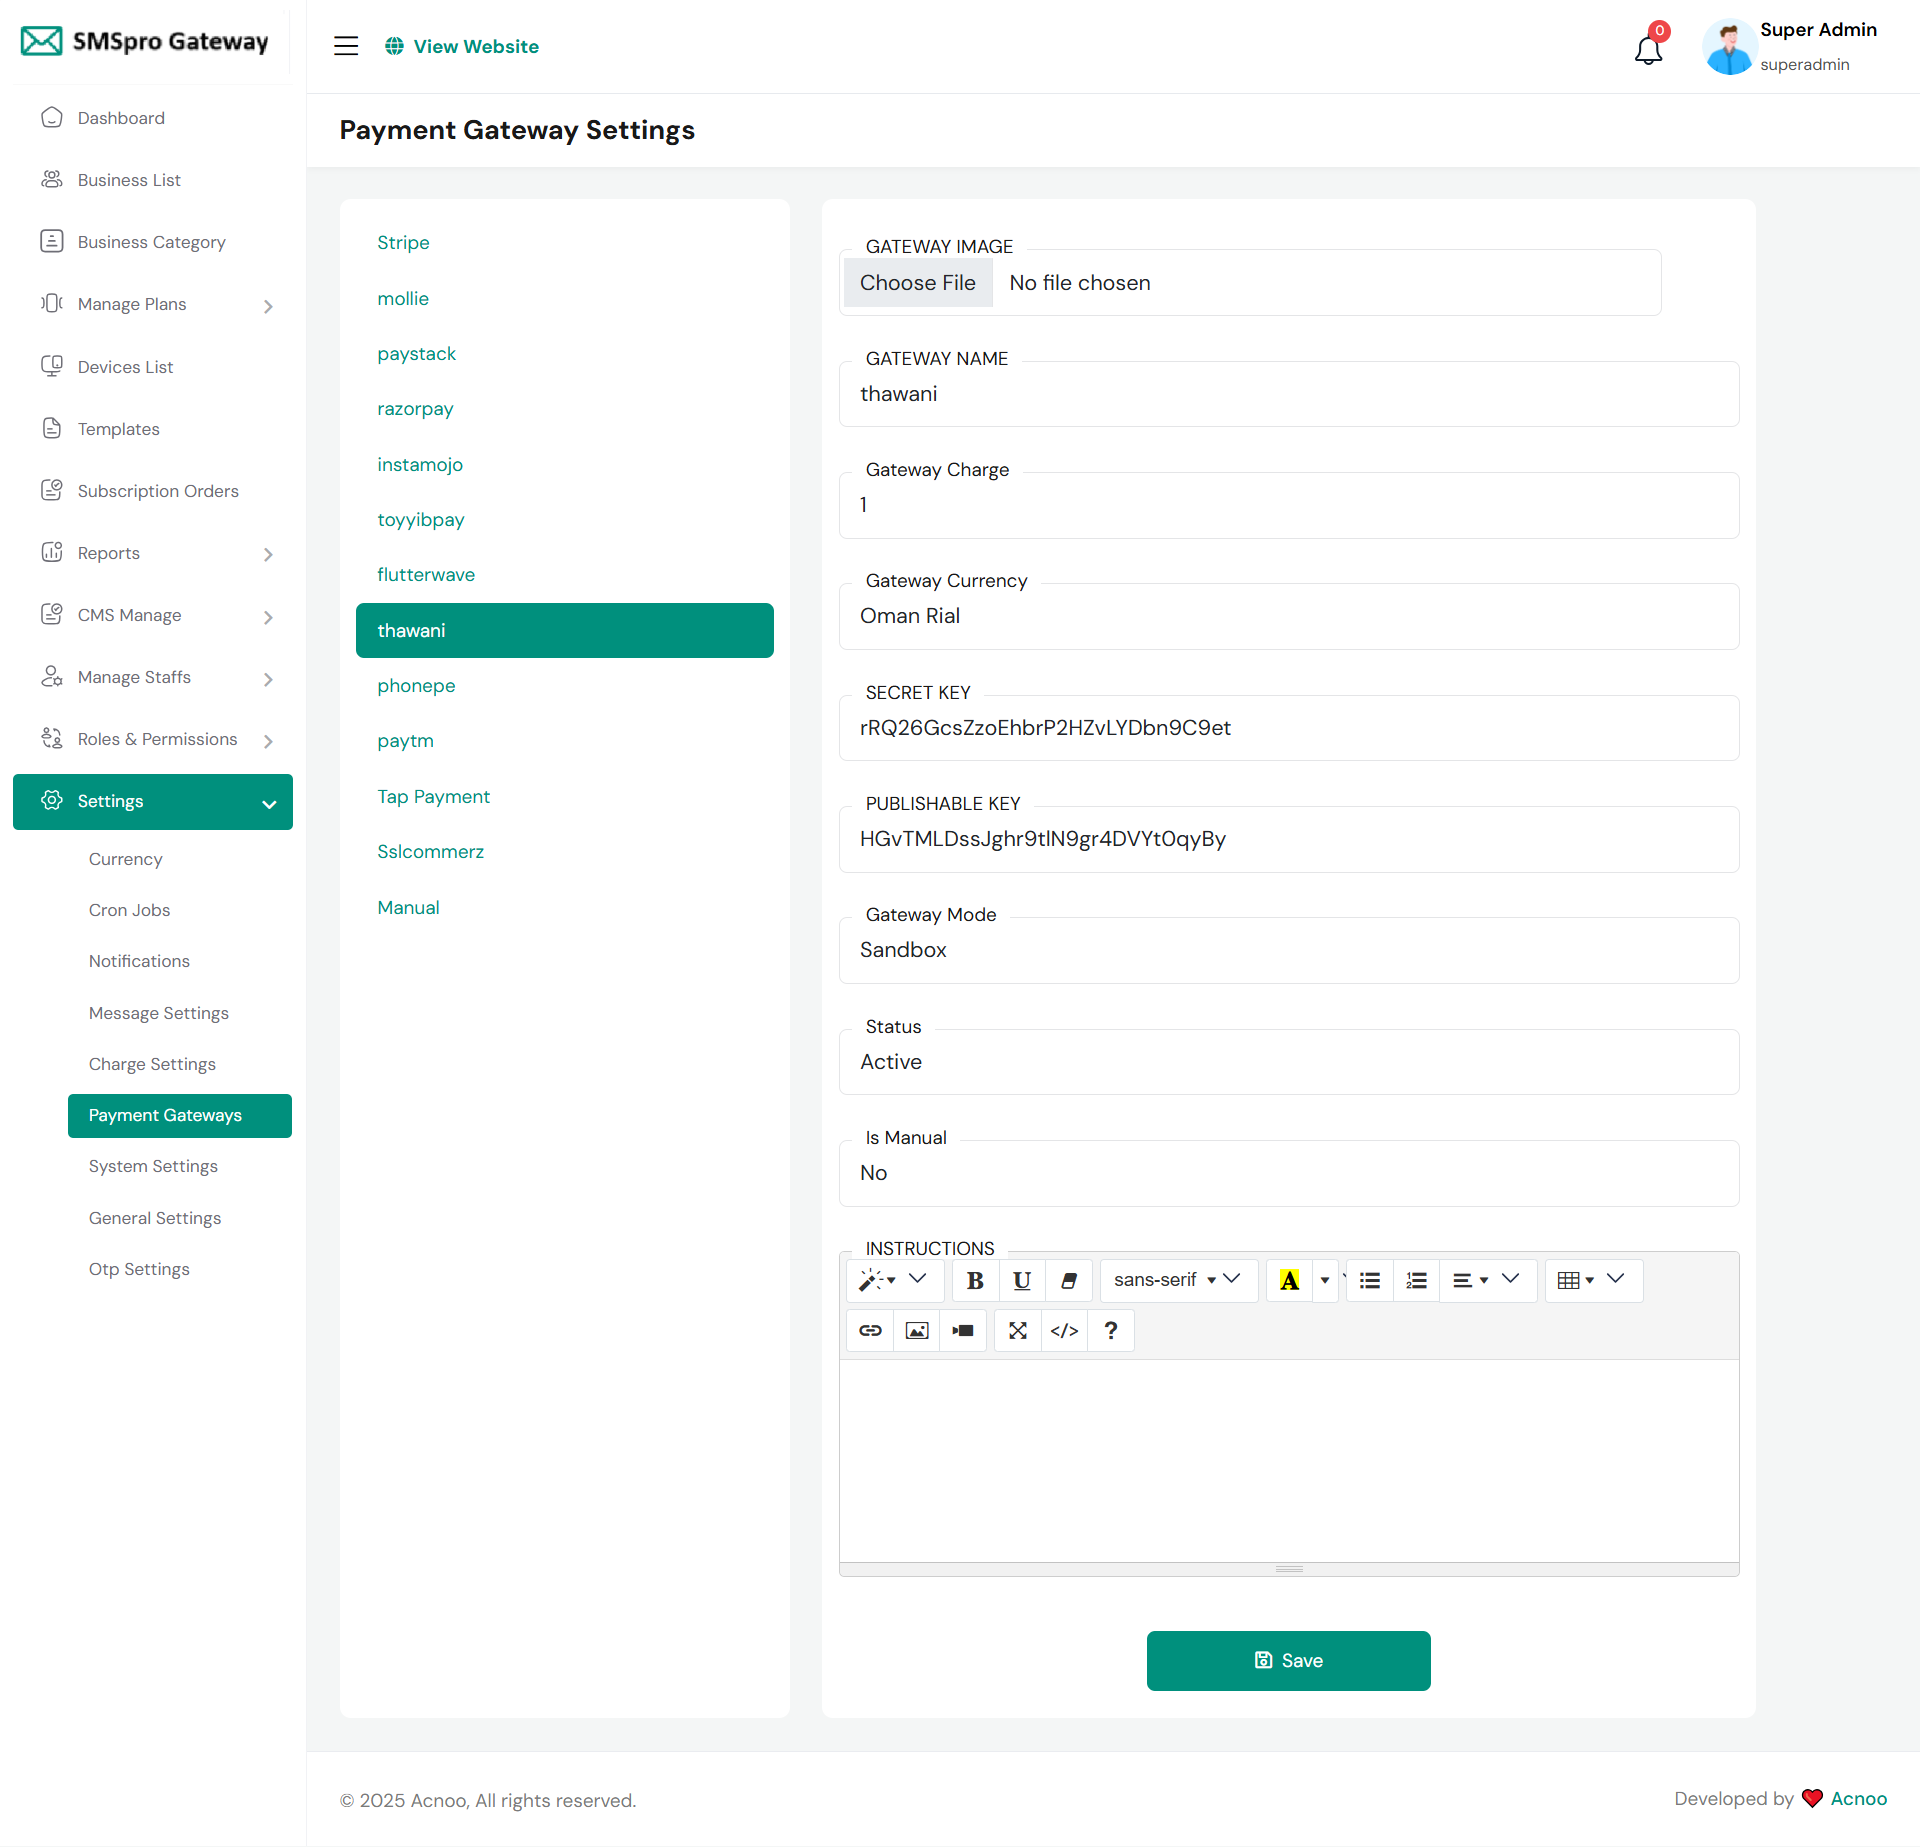The width and height of the screenshot is (1920, 1847).
Task: Insert a link using the chain icon
Action: click(x=870, y=1331)
